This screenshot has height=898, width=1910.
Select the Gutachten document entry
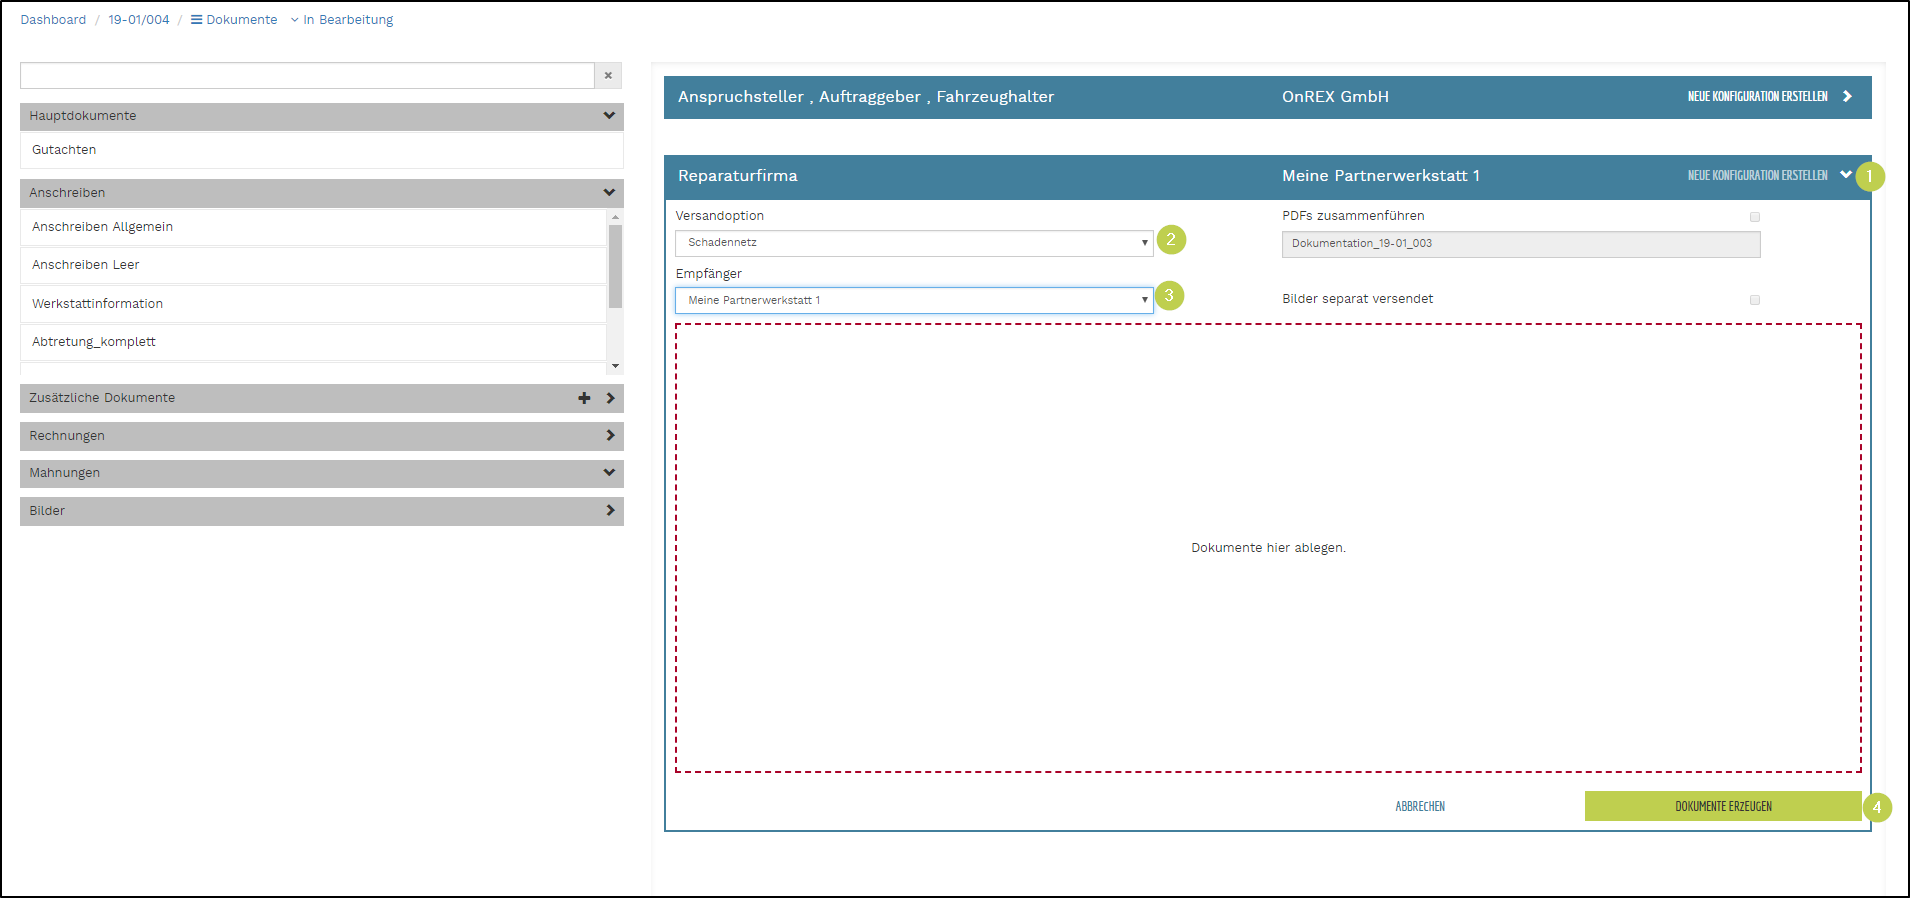click(64, 150)
